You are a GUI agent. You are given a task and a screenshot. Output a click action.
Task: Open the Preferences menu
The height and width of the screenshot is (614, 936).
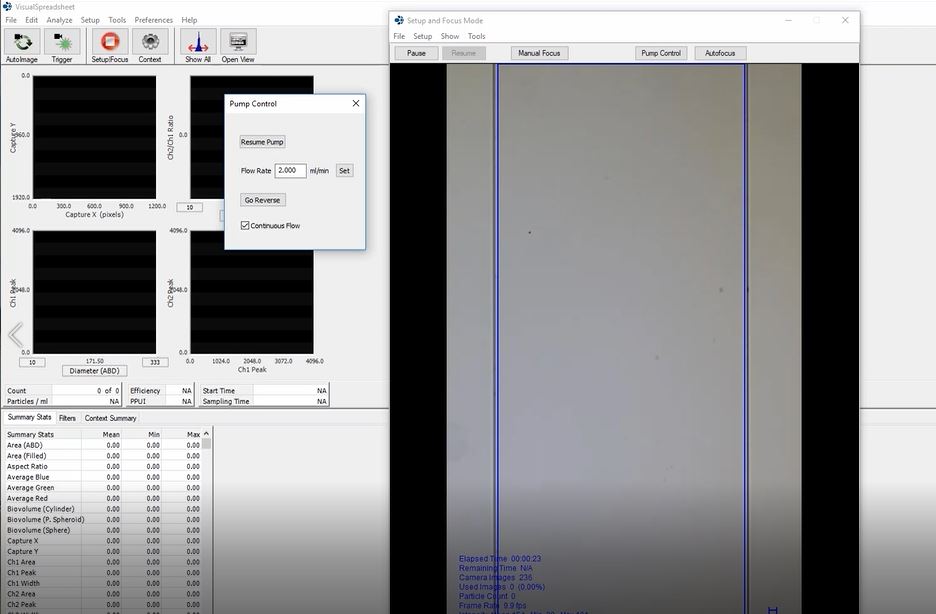pyautogui.click(x=153, y=20)
